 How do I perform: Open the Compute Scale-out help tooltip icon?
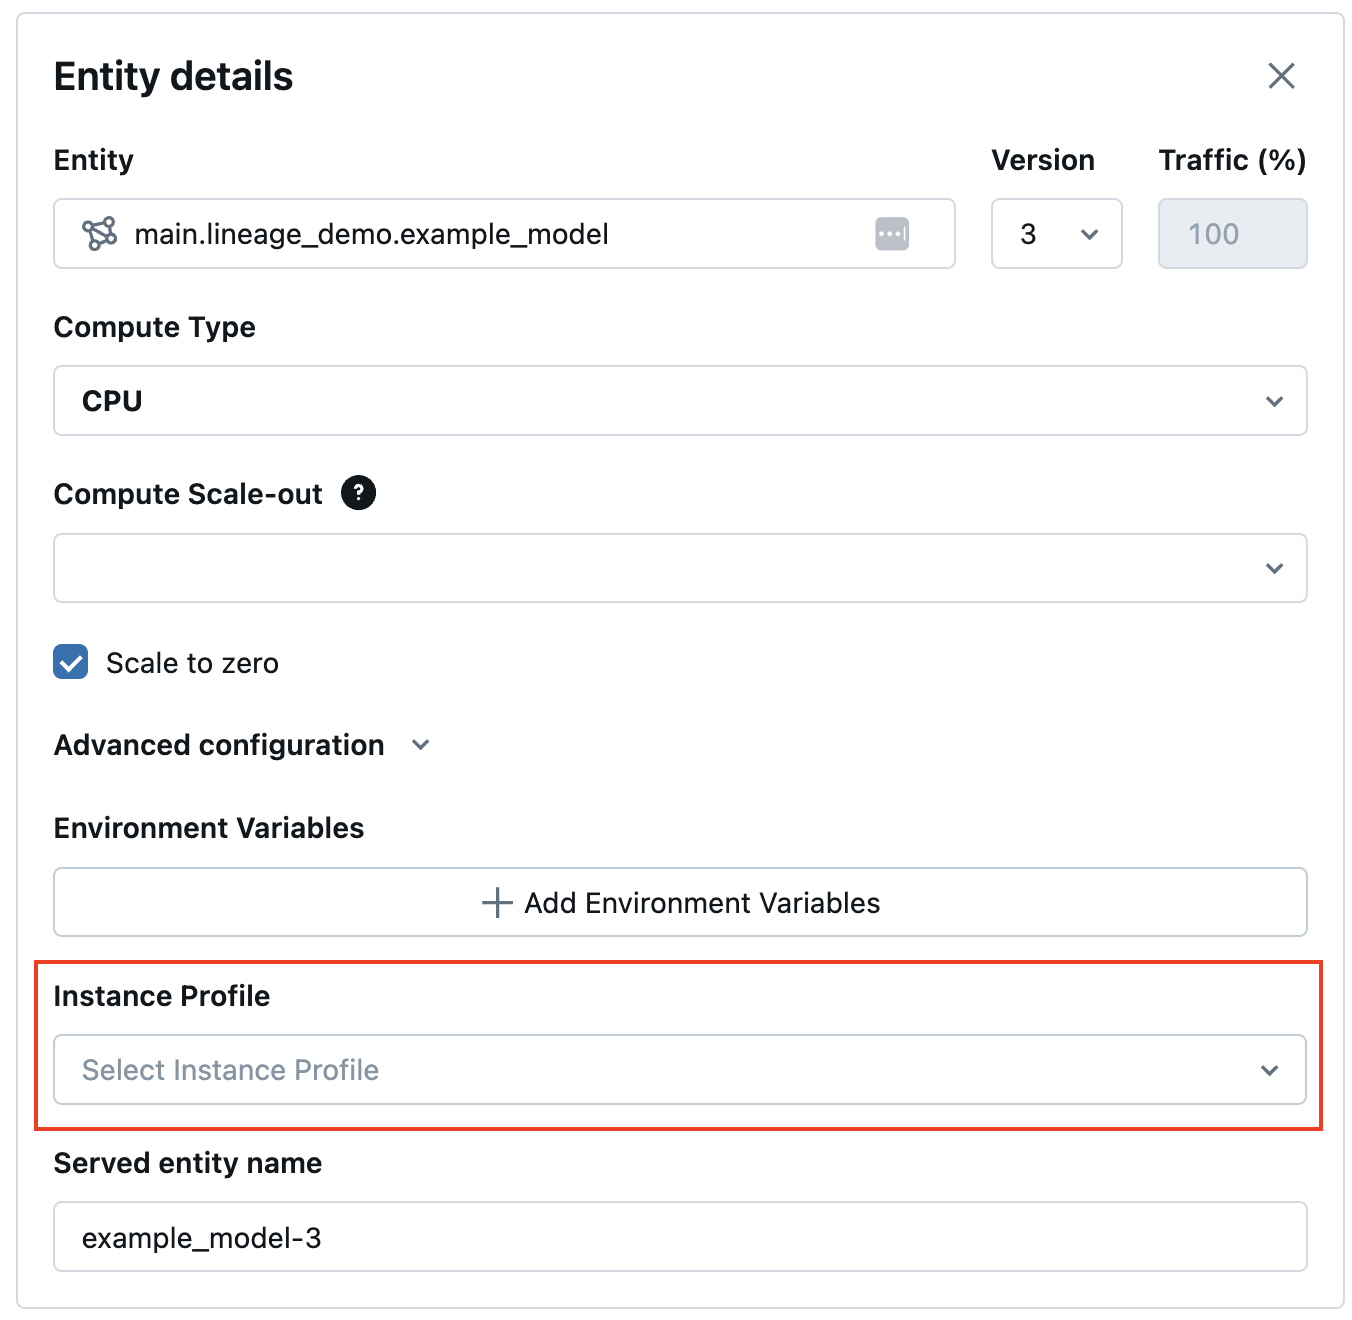358,493
